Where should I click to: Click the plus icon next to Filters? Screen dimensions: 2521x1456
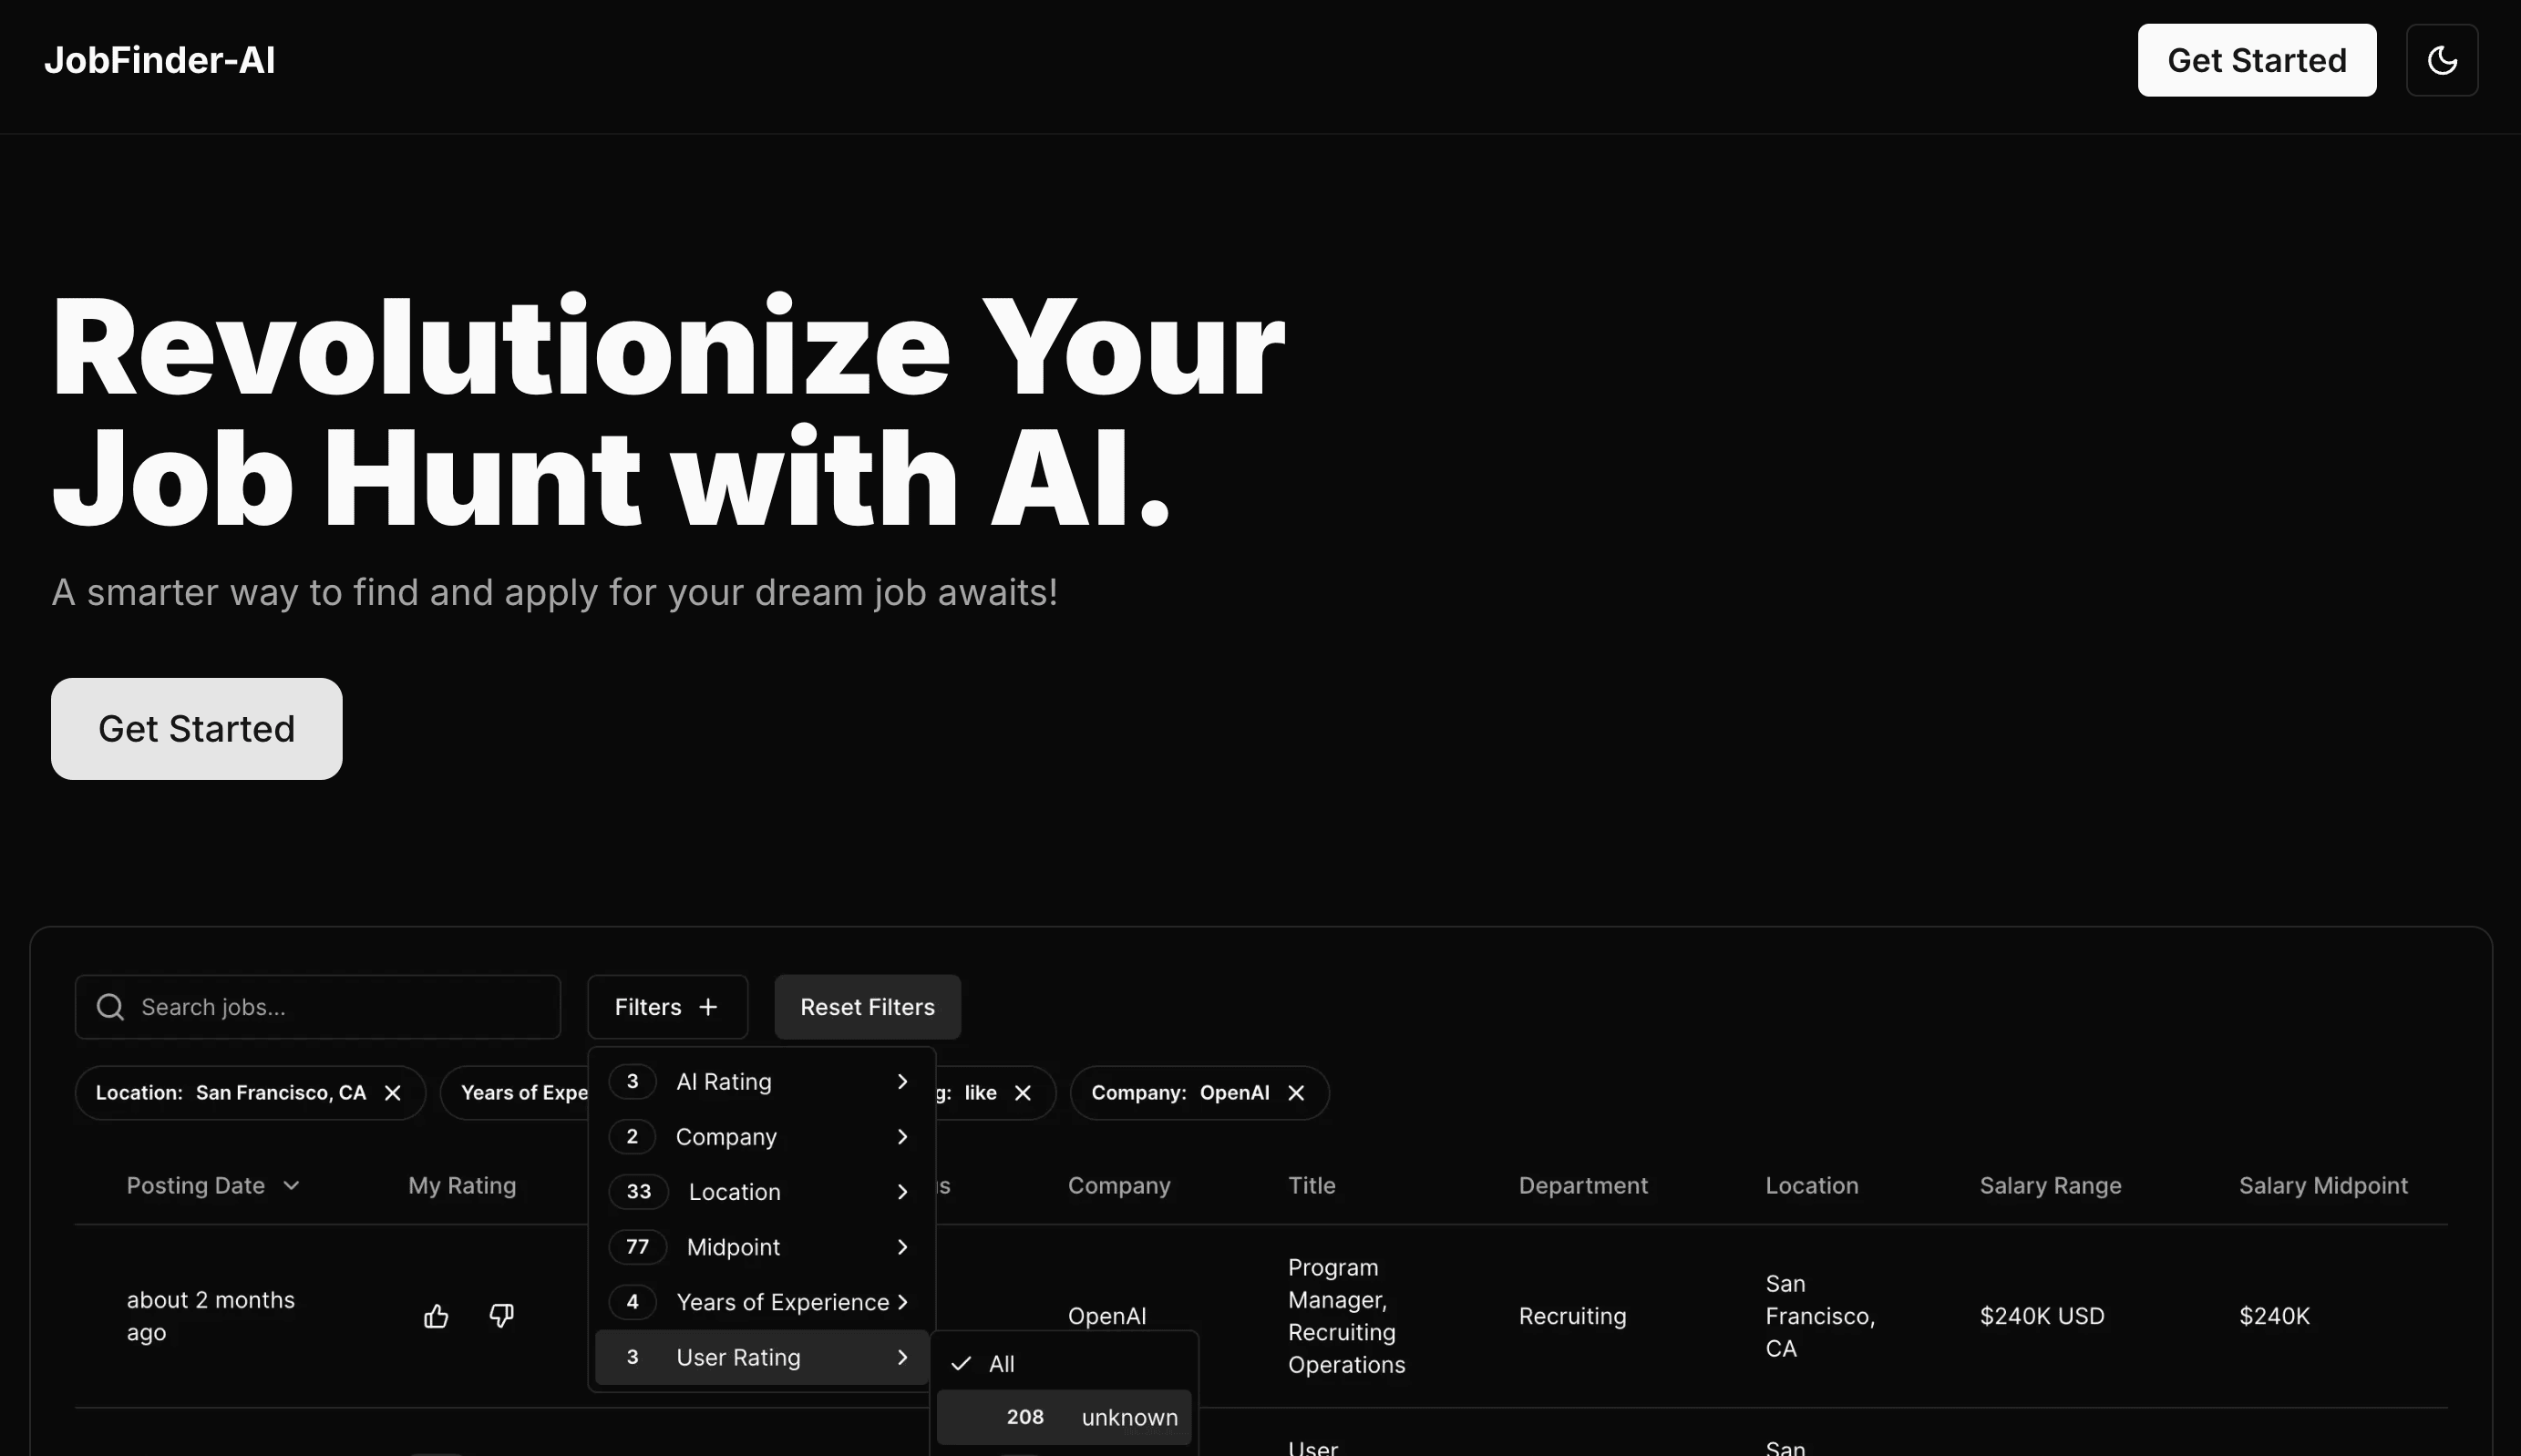pyautogui.click(x=709, y=1006)
